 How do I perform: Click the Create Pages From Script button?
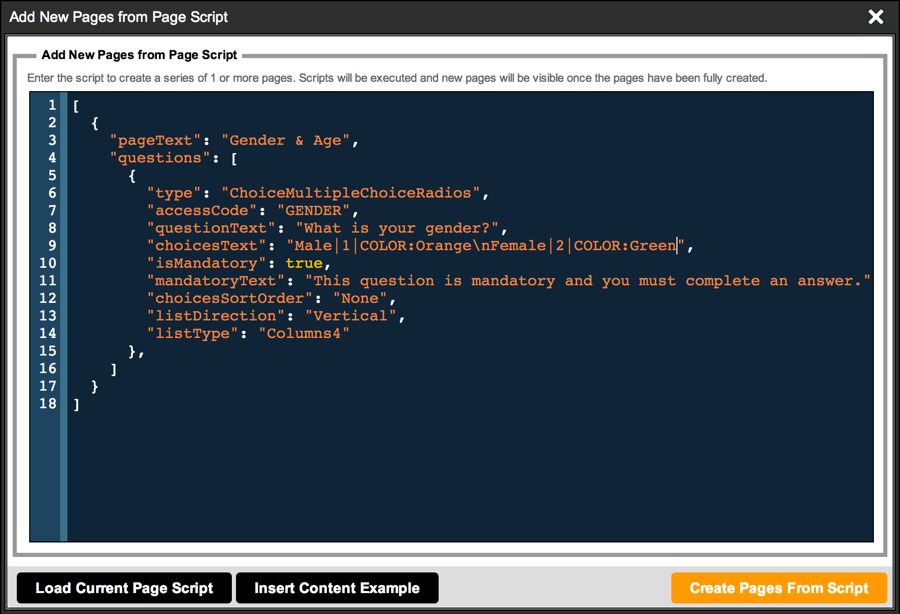pos(779,588)
